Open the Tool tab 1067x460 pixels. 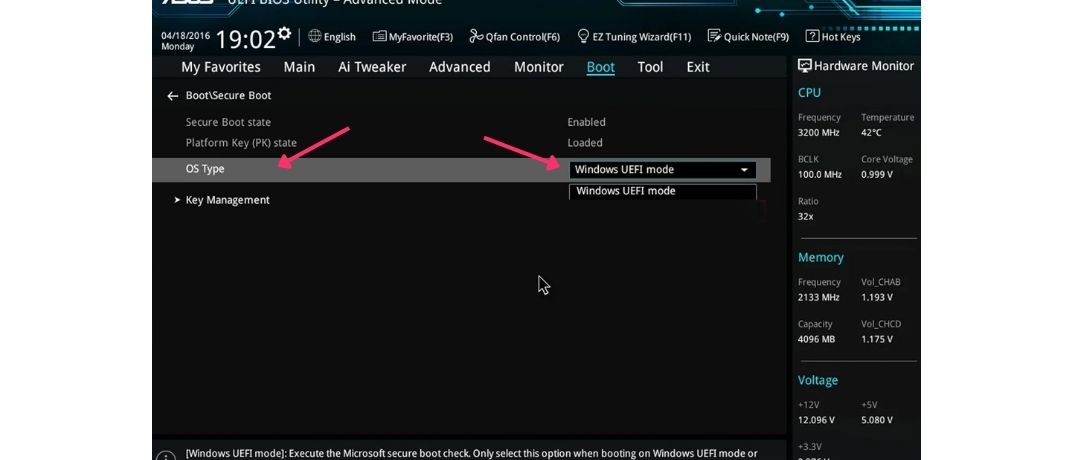[x=651, y=67]
